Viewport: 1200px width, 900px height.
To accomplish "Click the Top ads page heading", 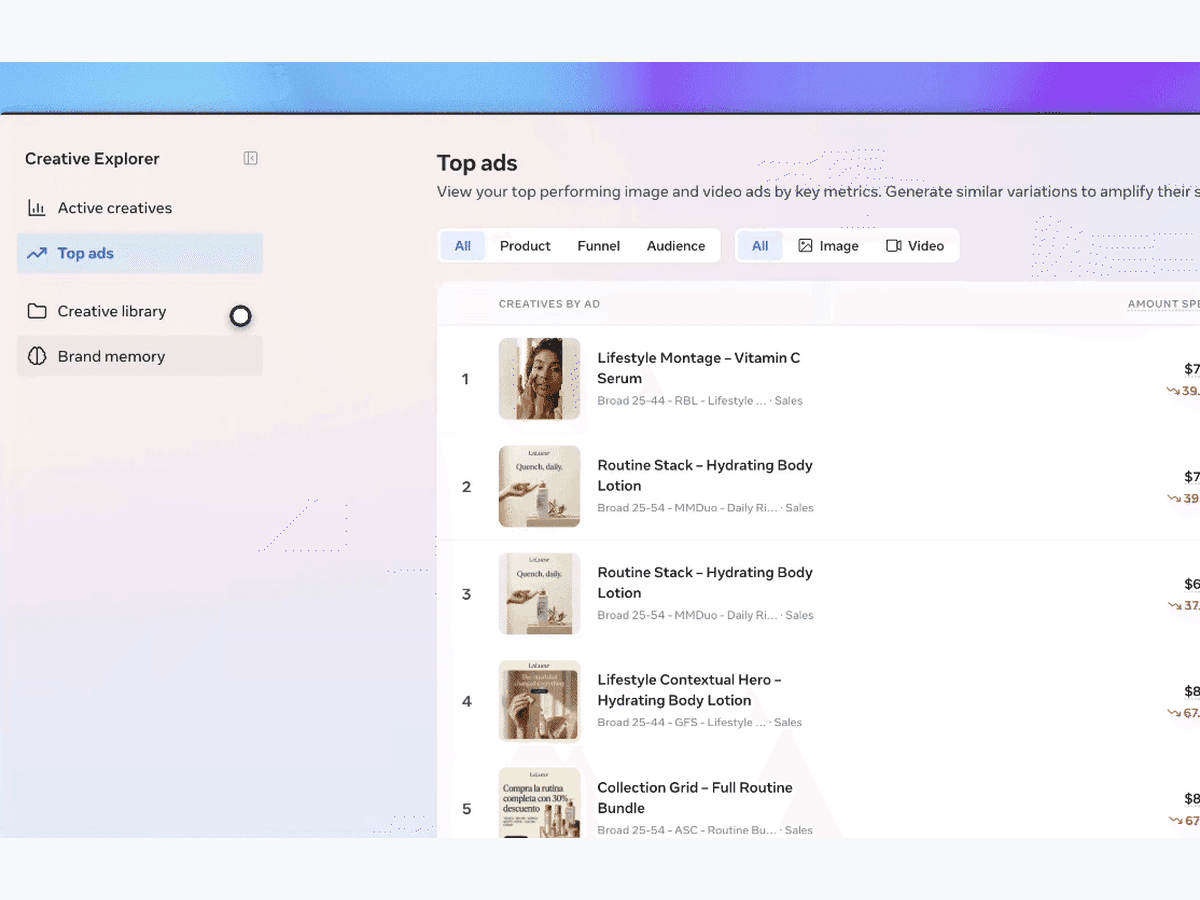I will (477, 164).
